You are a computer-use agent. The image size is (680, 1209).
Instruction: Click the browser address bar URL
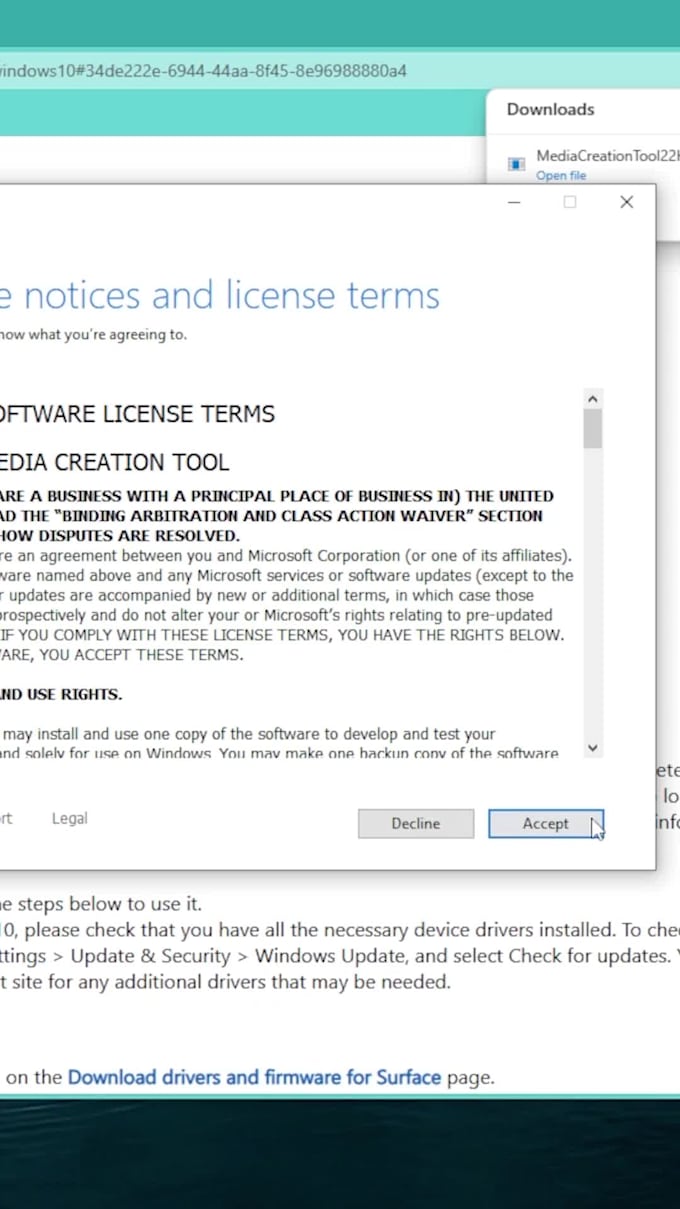(203, 71)
